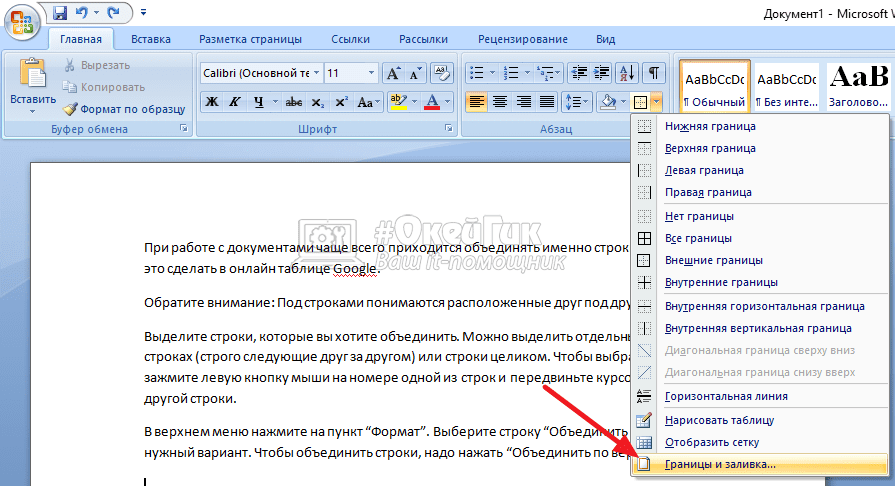895x486 pixels.
Task: Click shading paint bucket icon
Action: [608, 102]
